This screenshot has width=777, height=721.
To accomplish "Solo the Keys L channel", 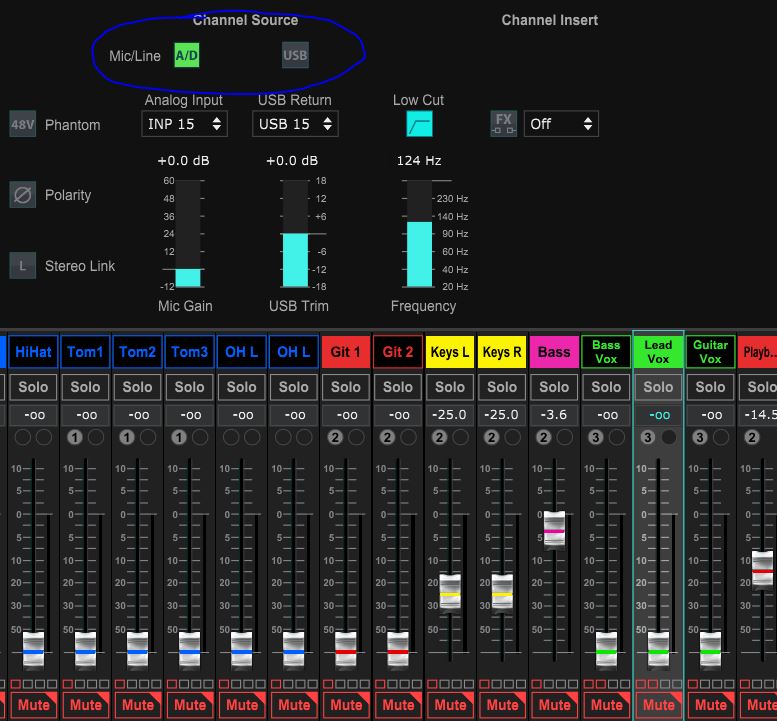I will click(x=449, y=387).
